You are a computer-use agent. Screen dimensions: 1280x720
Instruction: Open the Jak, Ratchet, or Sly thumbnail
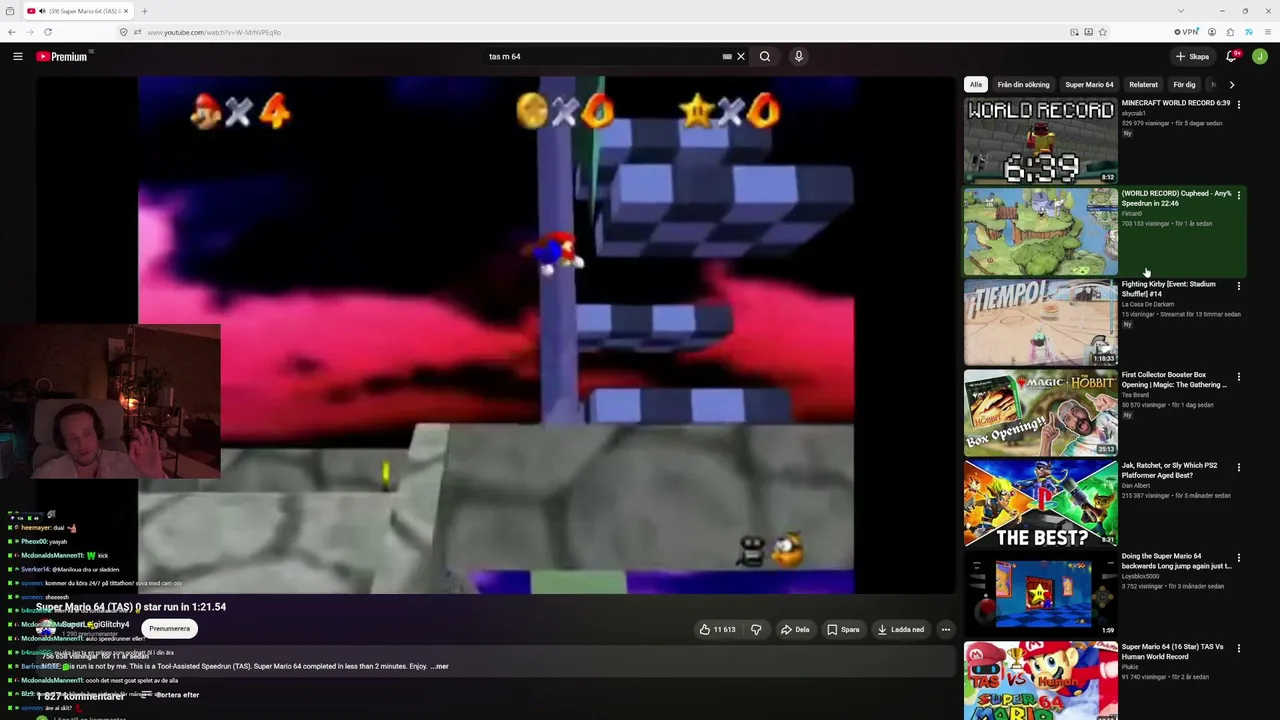(x=1040, y=503)
